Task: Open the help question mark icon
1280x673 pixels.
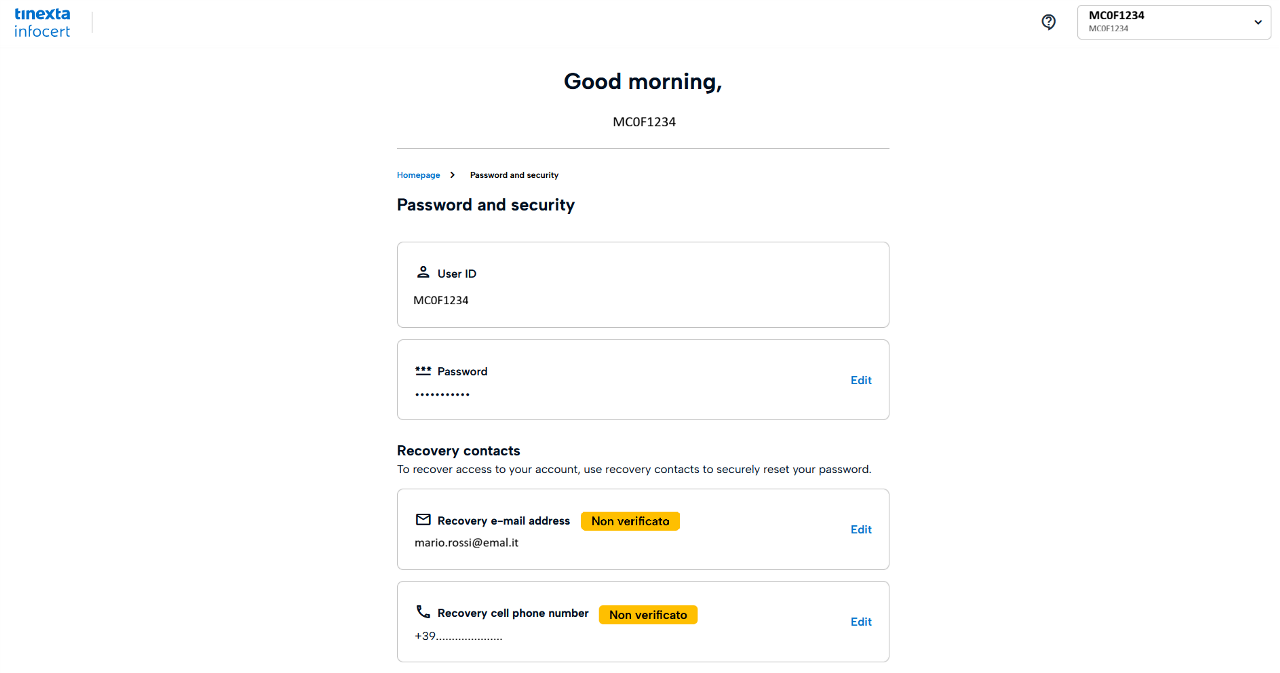Action: tap(1048, 22)
